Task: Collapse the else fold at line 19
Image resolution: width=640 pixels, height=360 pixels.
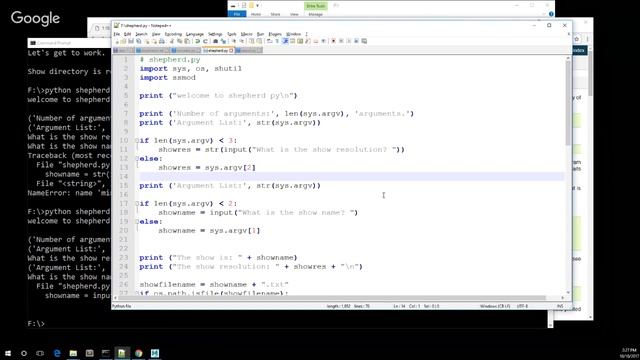Action: [137, 221]
